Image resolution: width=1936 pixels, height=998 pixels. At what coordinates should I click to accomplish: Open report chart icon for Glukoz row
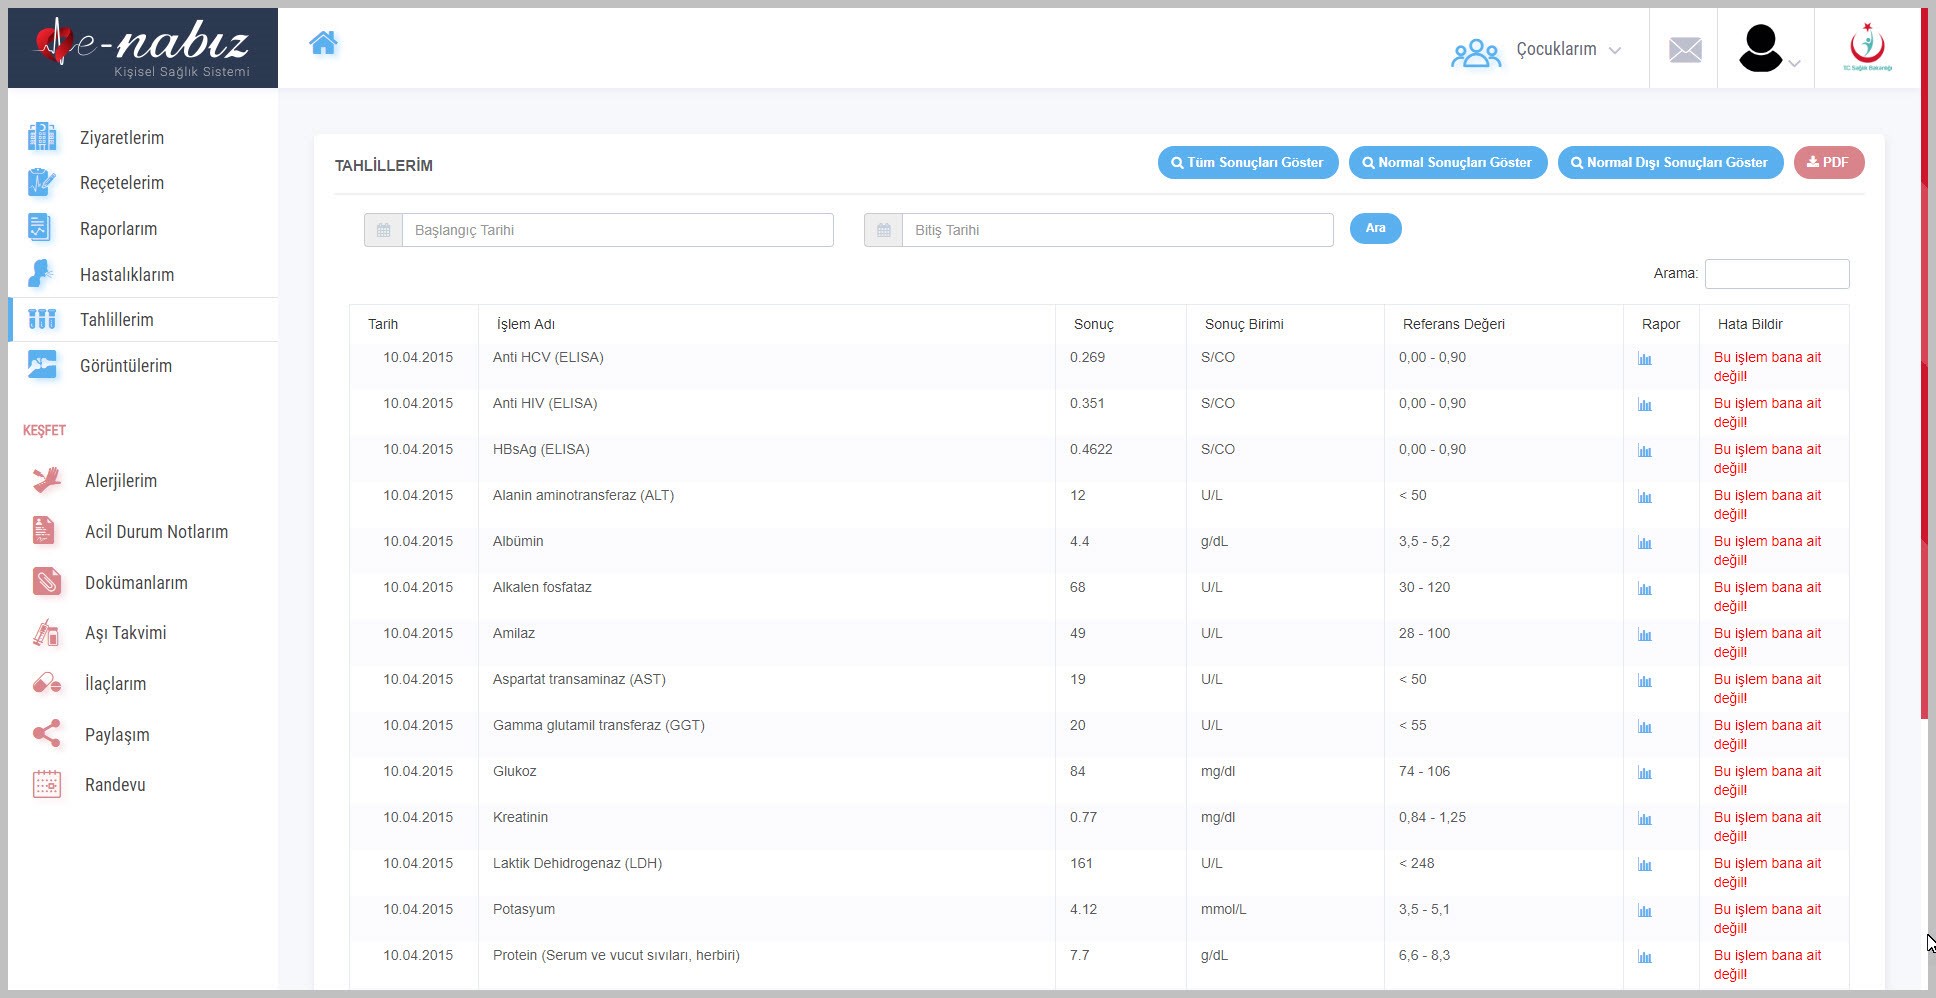click(1645, 773)
